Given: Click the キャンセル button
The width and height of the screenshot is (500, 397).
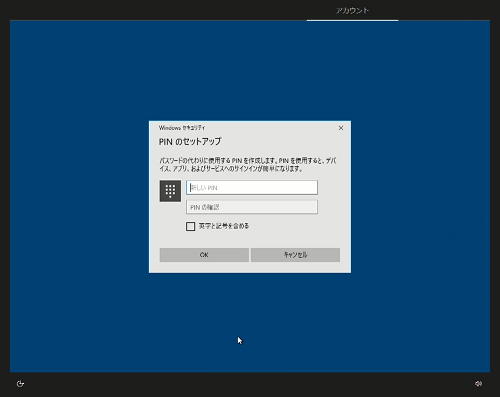Looking at the screenshot, I should pos(295,255).
